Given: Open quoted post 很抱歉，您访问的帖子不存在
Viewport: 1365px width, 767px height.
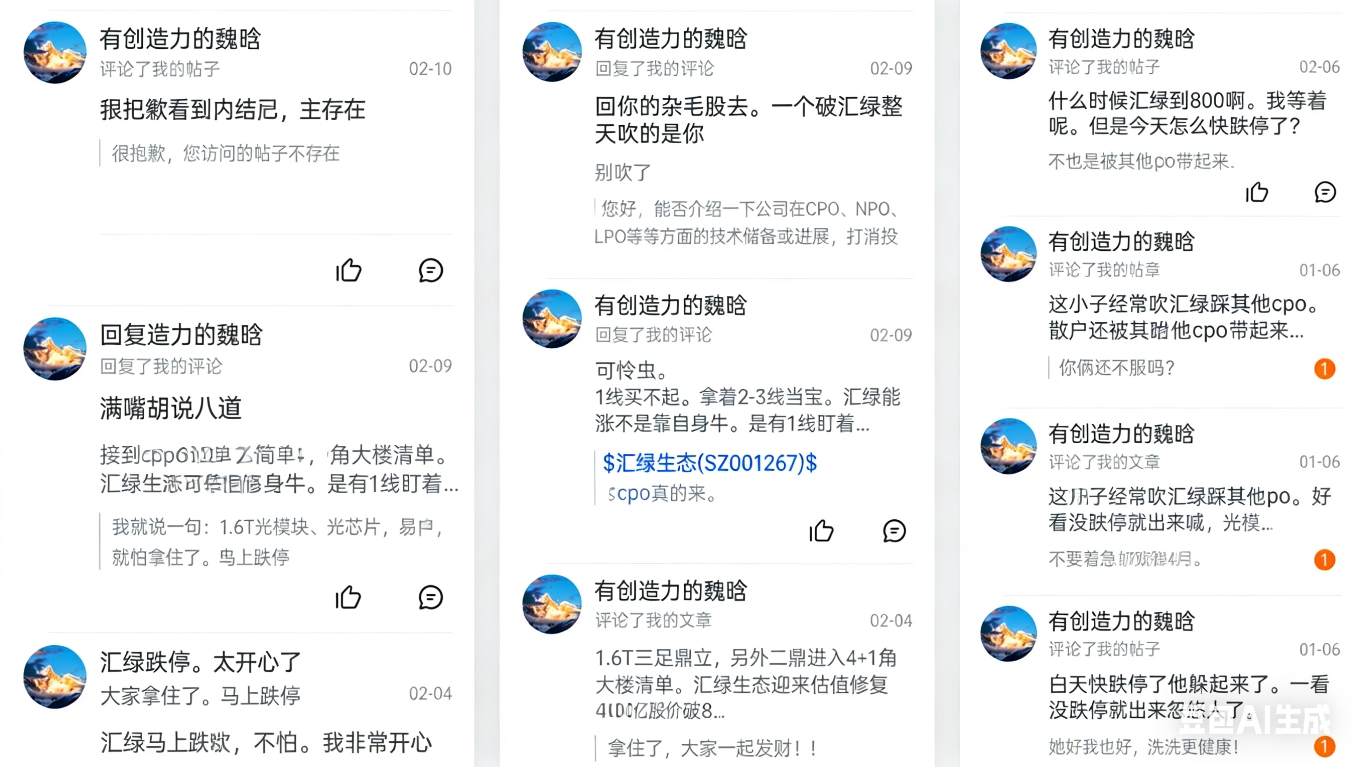Looking at the screenshot, I should coord(225,153).
